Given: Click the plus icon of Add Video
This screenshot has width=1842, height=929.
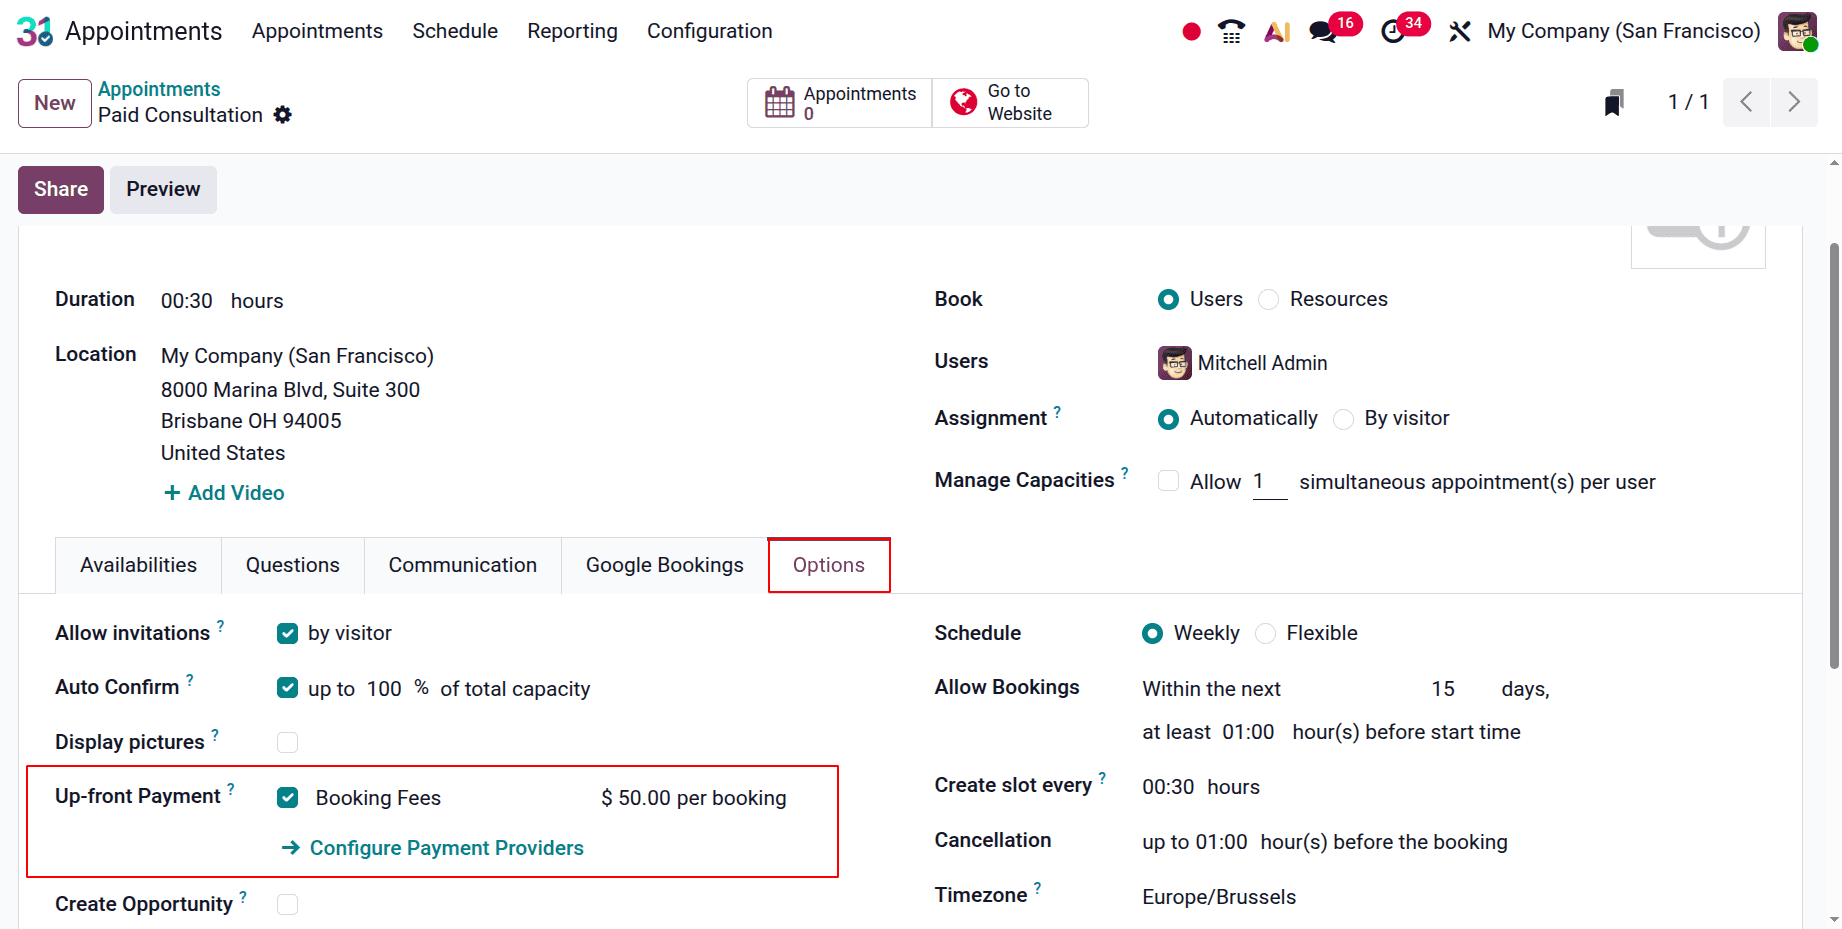Looking at the screenshot, I should click(172, 493).
